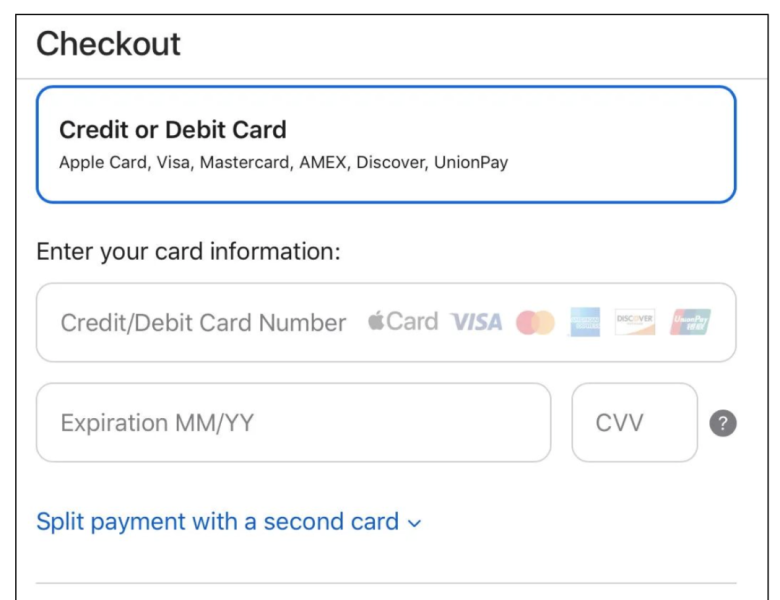The width and height of the screenshot is (780, 600).
Task: Click the VISA logo icon
Action: point(477,322)
